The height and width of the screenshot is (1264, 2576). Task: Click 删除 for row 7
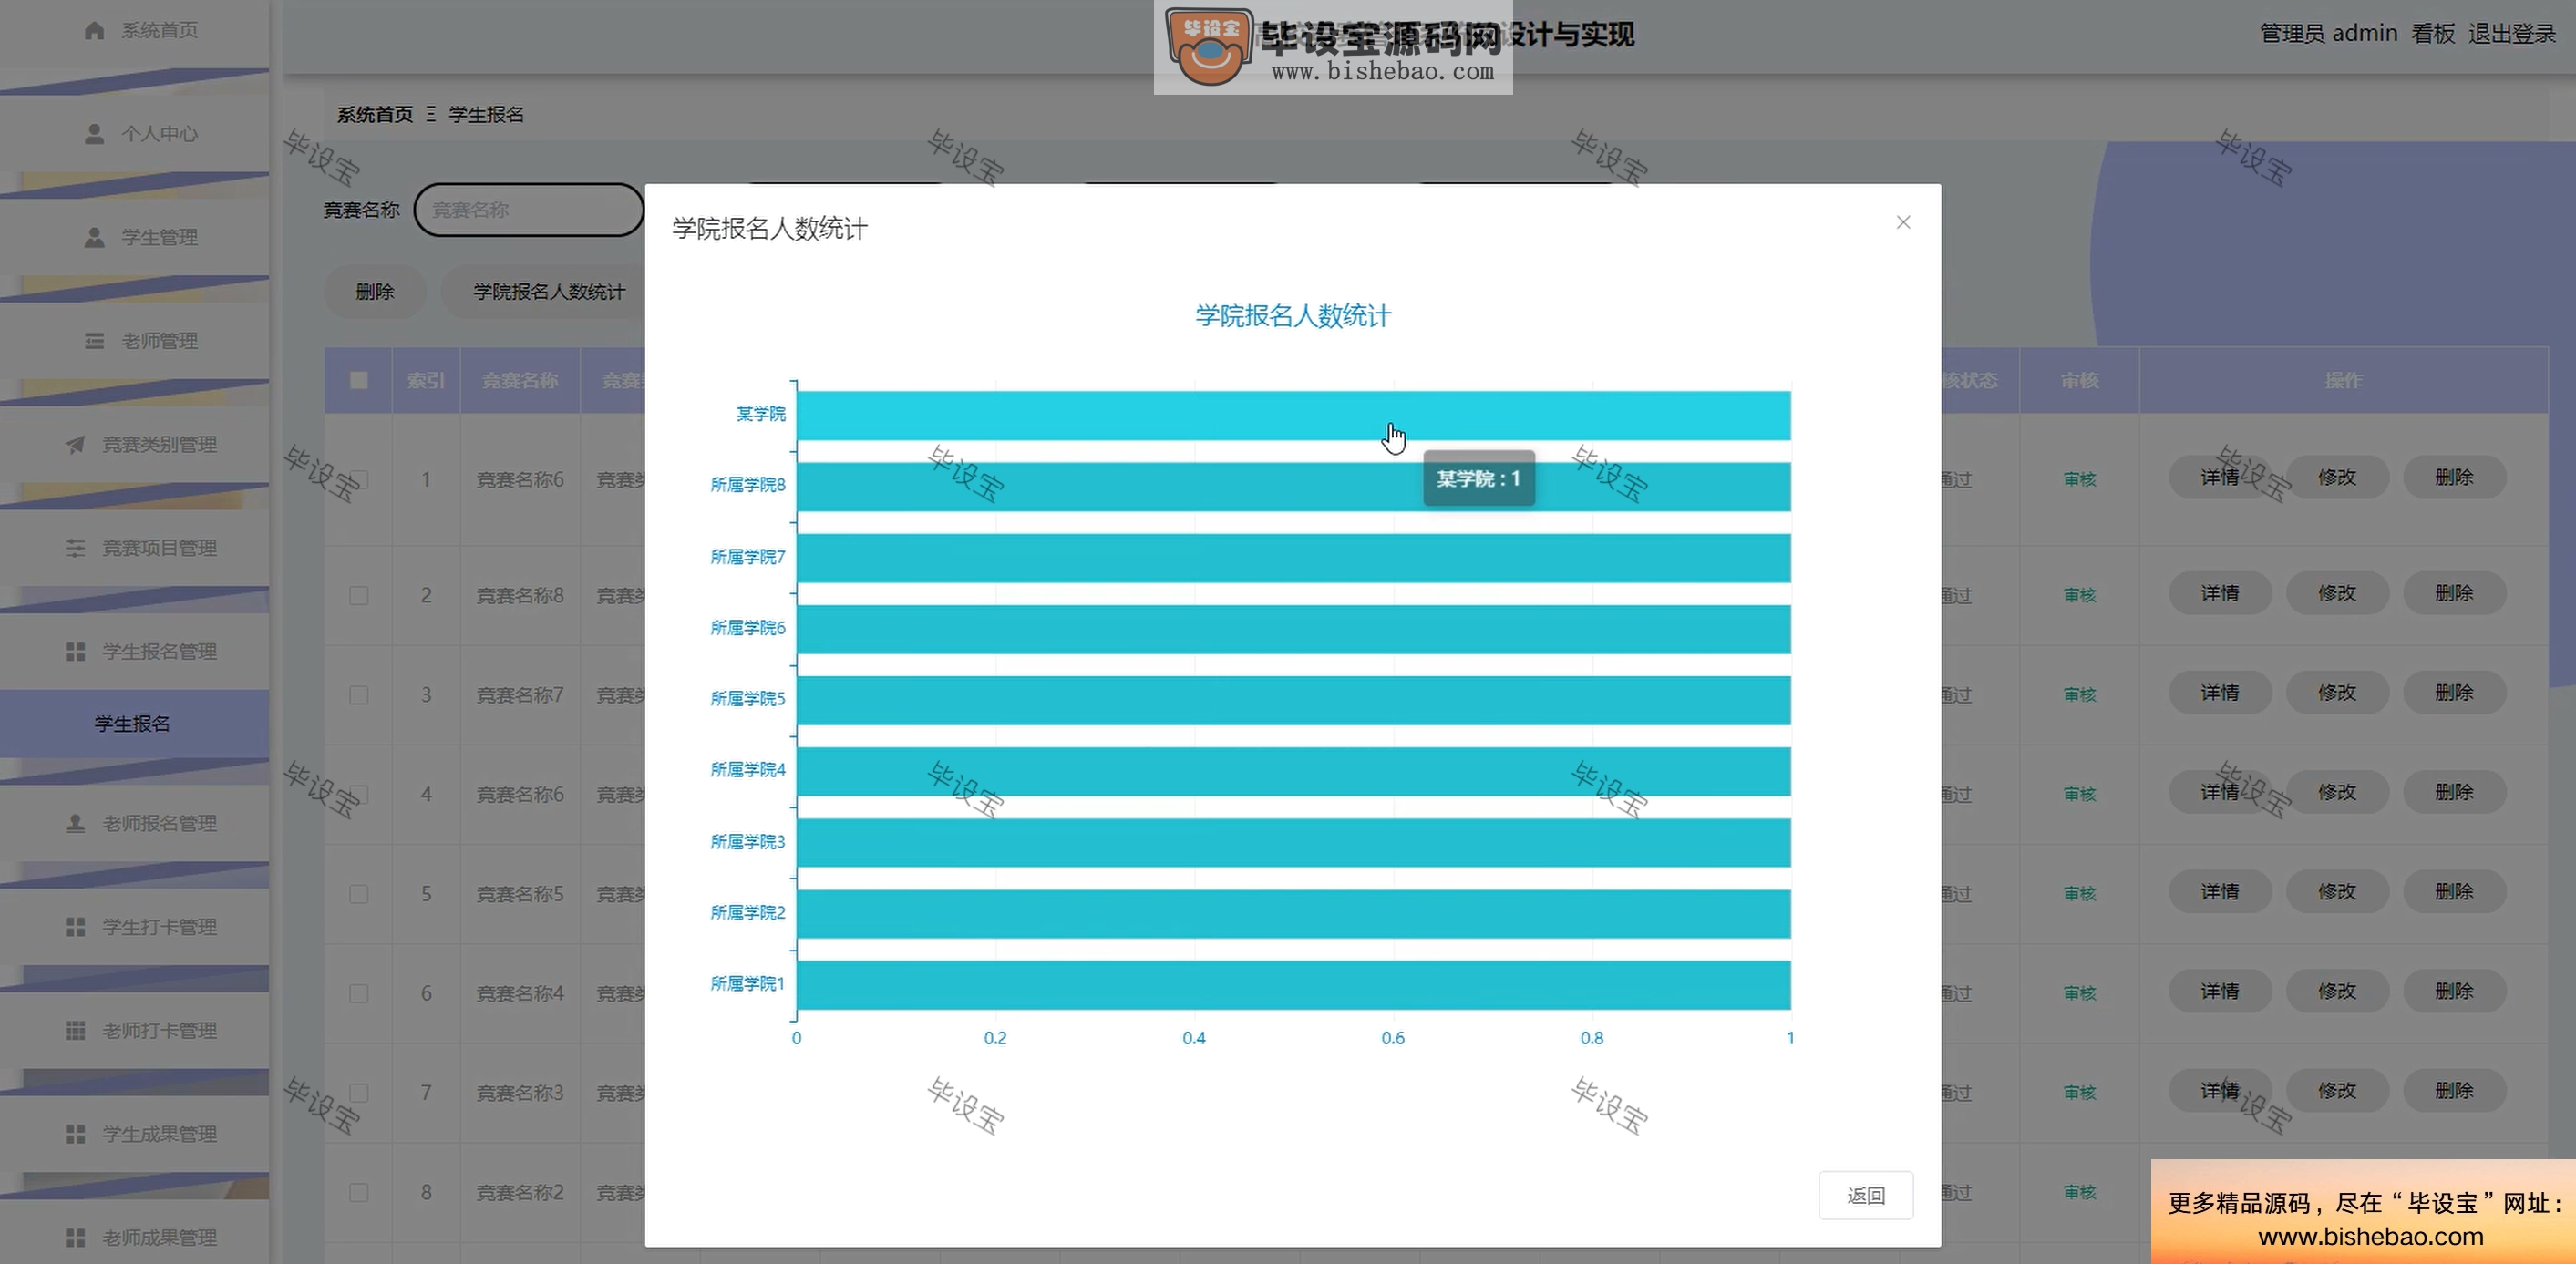(2454, 1090)
